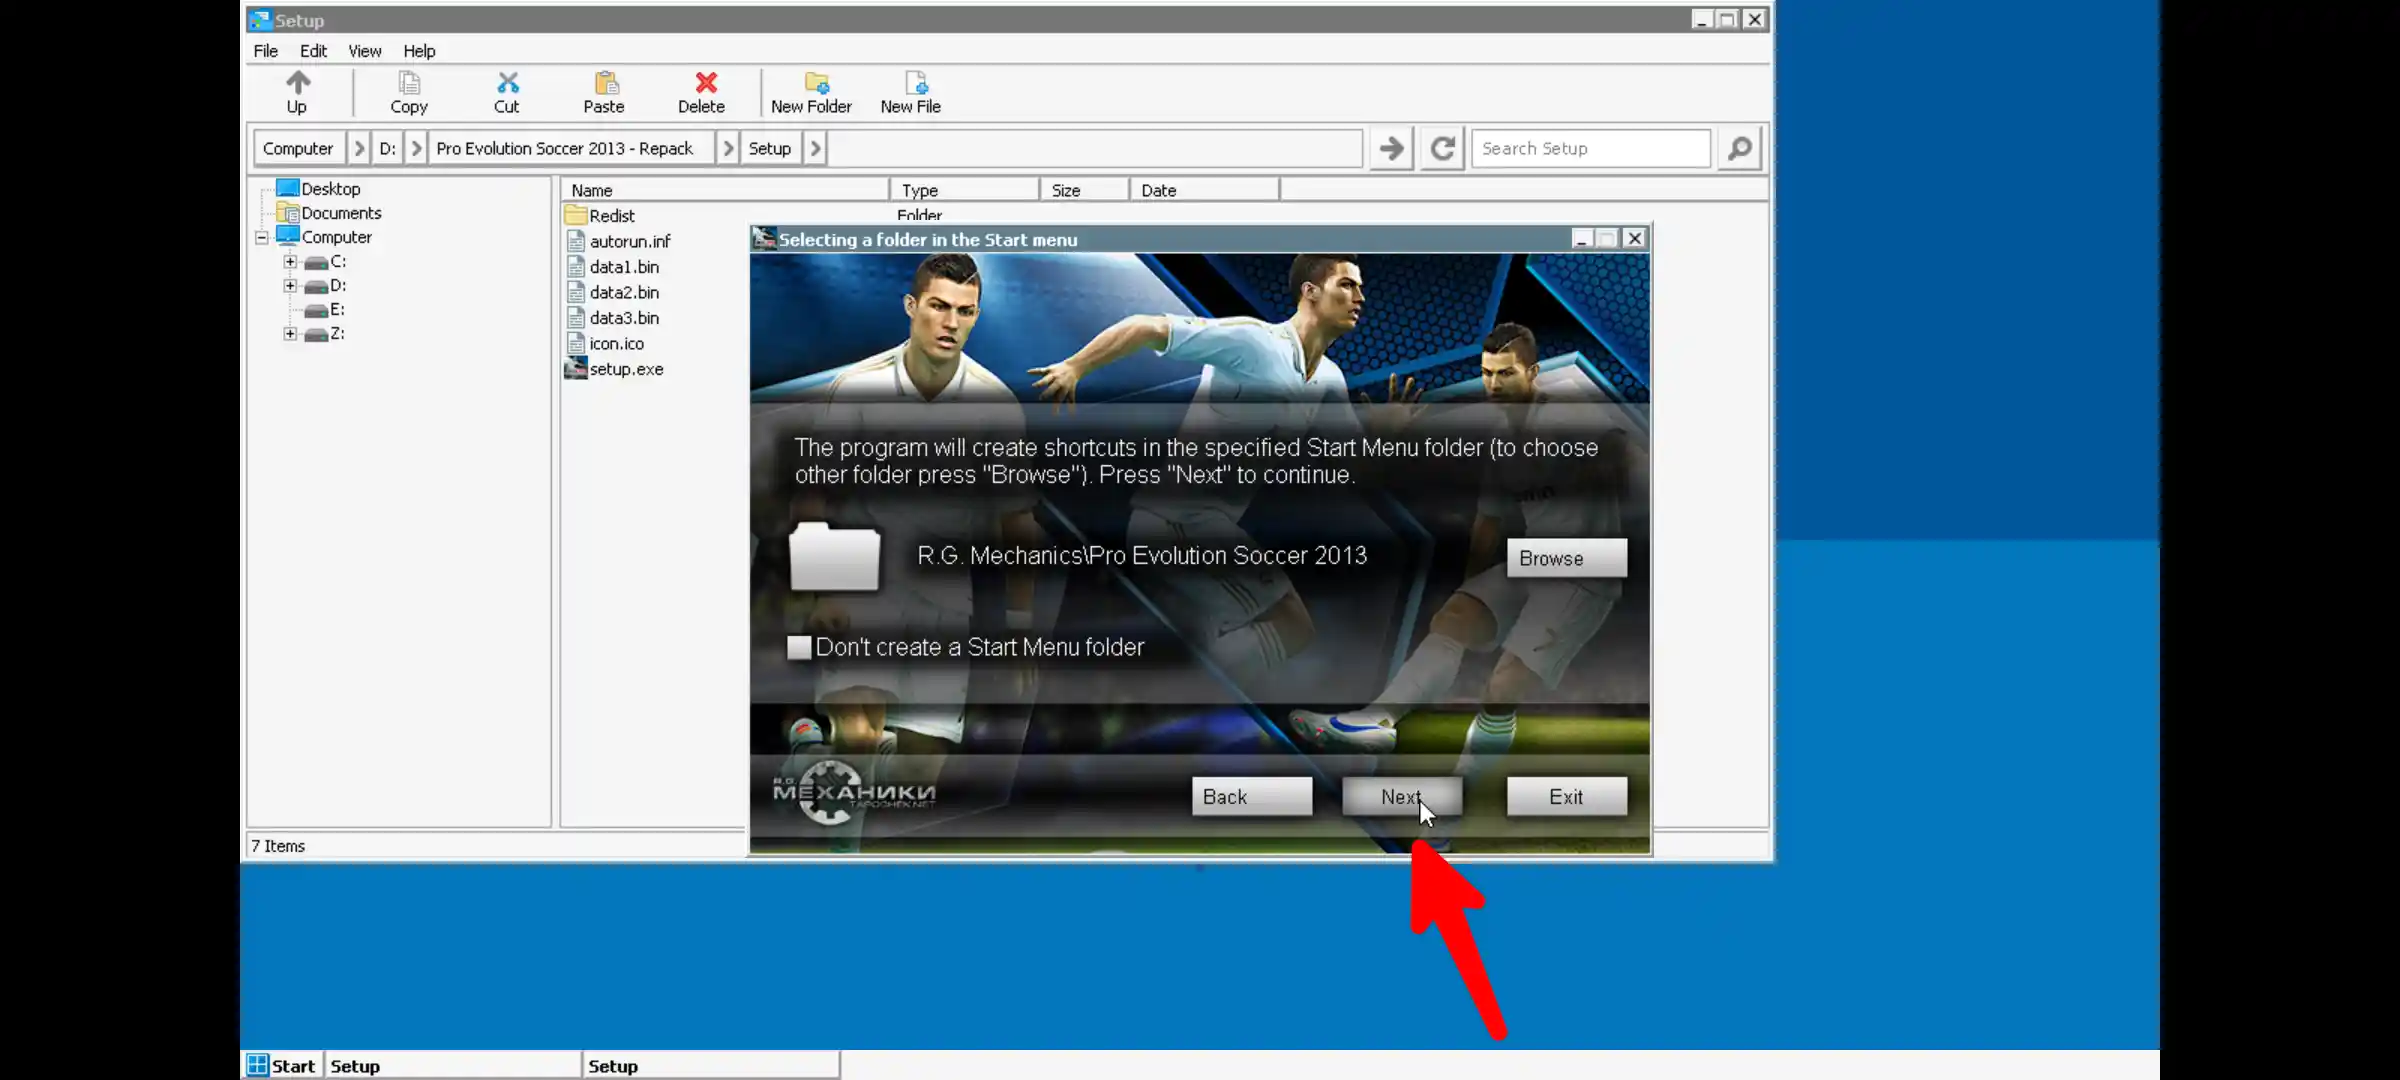Click the Search Setup input field
This screenshot has height=1080, width=2400.
click(1590, 148)
